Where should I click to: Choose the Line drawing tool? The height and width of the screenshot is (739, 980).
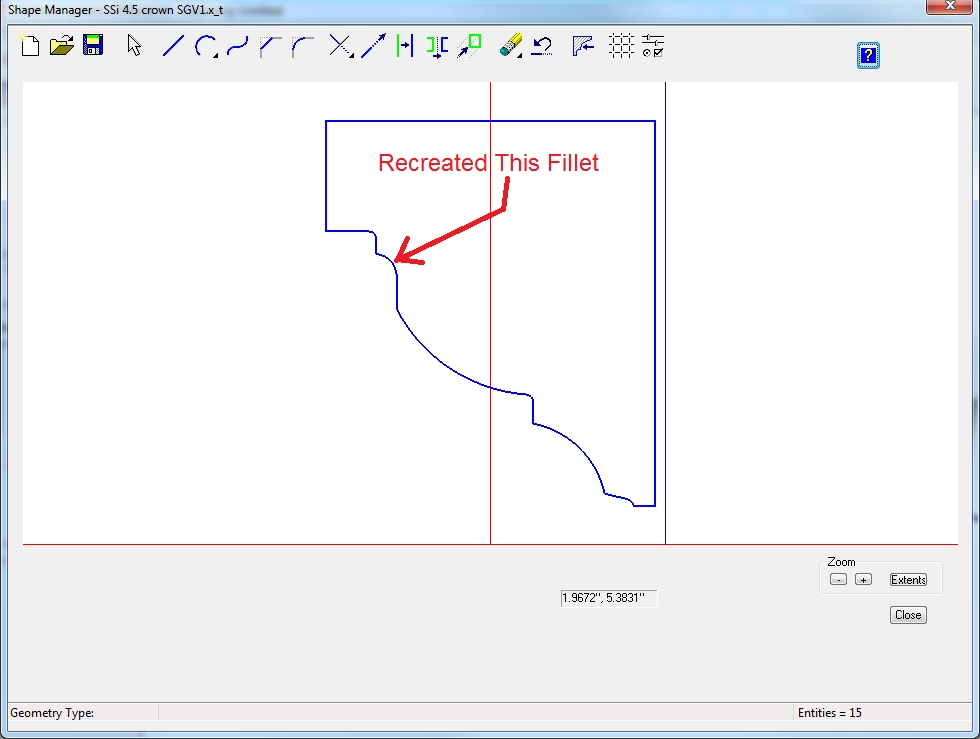(x=173, y=45)
